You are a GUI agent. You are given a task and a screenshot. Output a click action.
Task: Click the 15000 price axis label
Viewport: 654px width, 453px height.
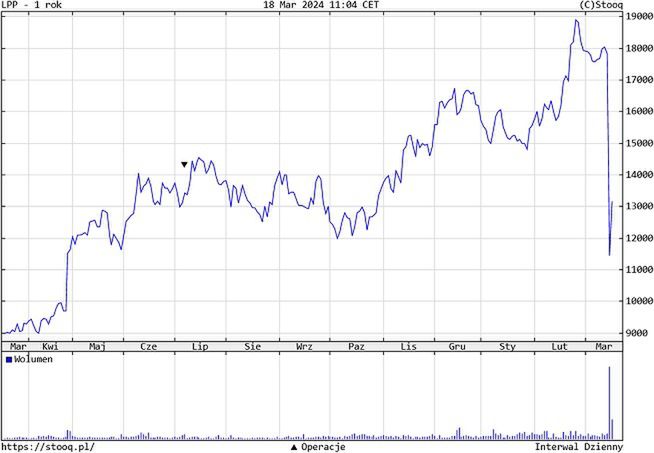[x=639, y=143]
